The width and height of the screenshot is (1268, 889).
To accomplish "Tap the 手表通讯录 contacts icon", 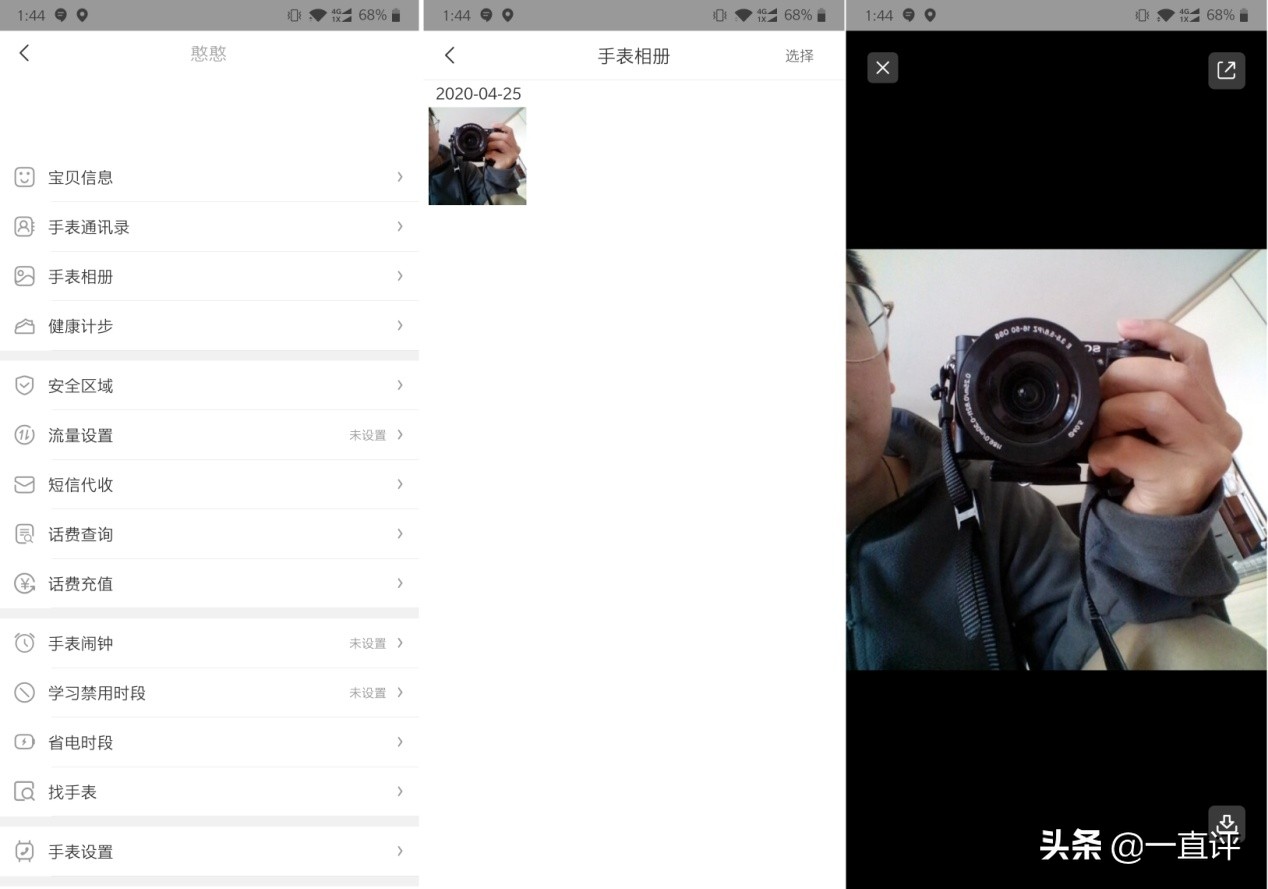I will [24, 227].
